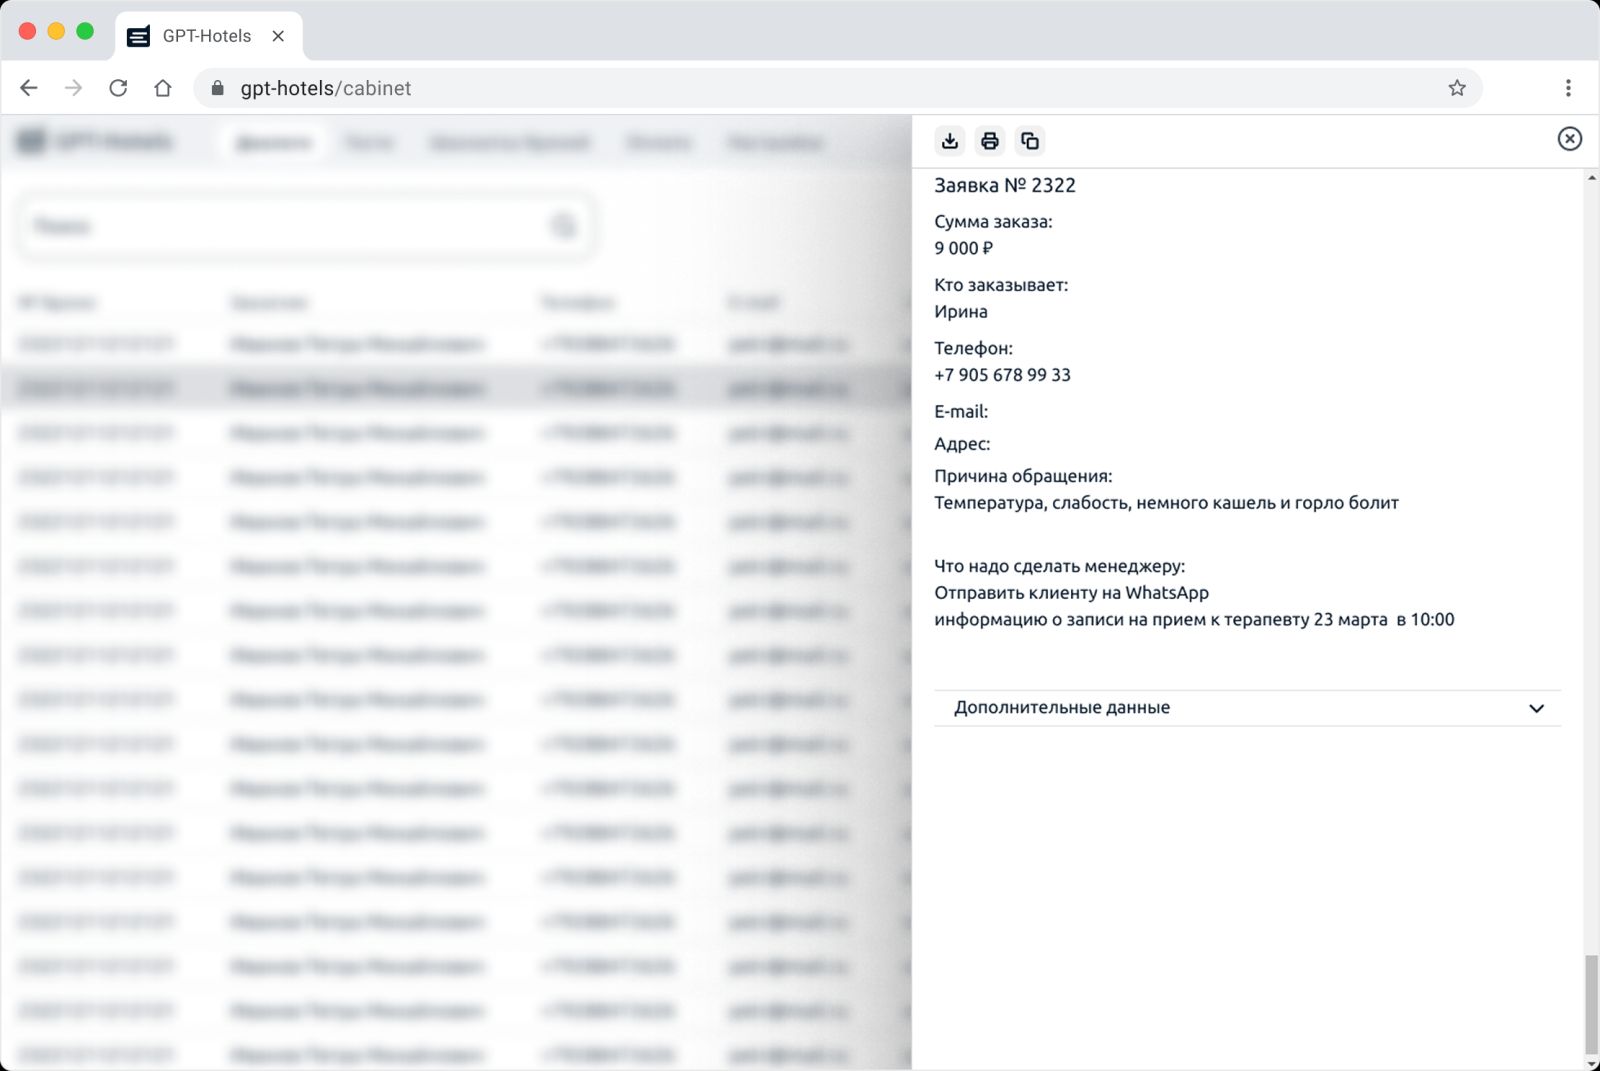View site security info via lock icon
1600x1071 pixels.
pos(218,88)
